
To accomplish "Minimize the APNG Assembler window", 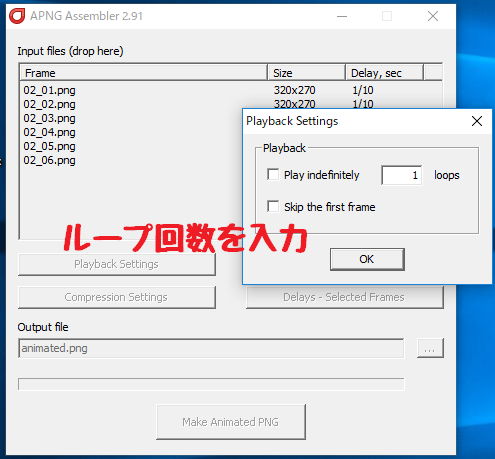I will (342, 16).
